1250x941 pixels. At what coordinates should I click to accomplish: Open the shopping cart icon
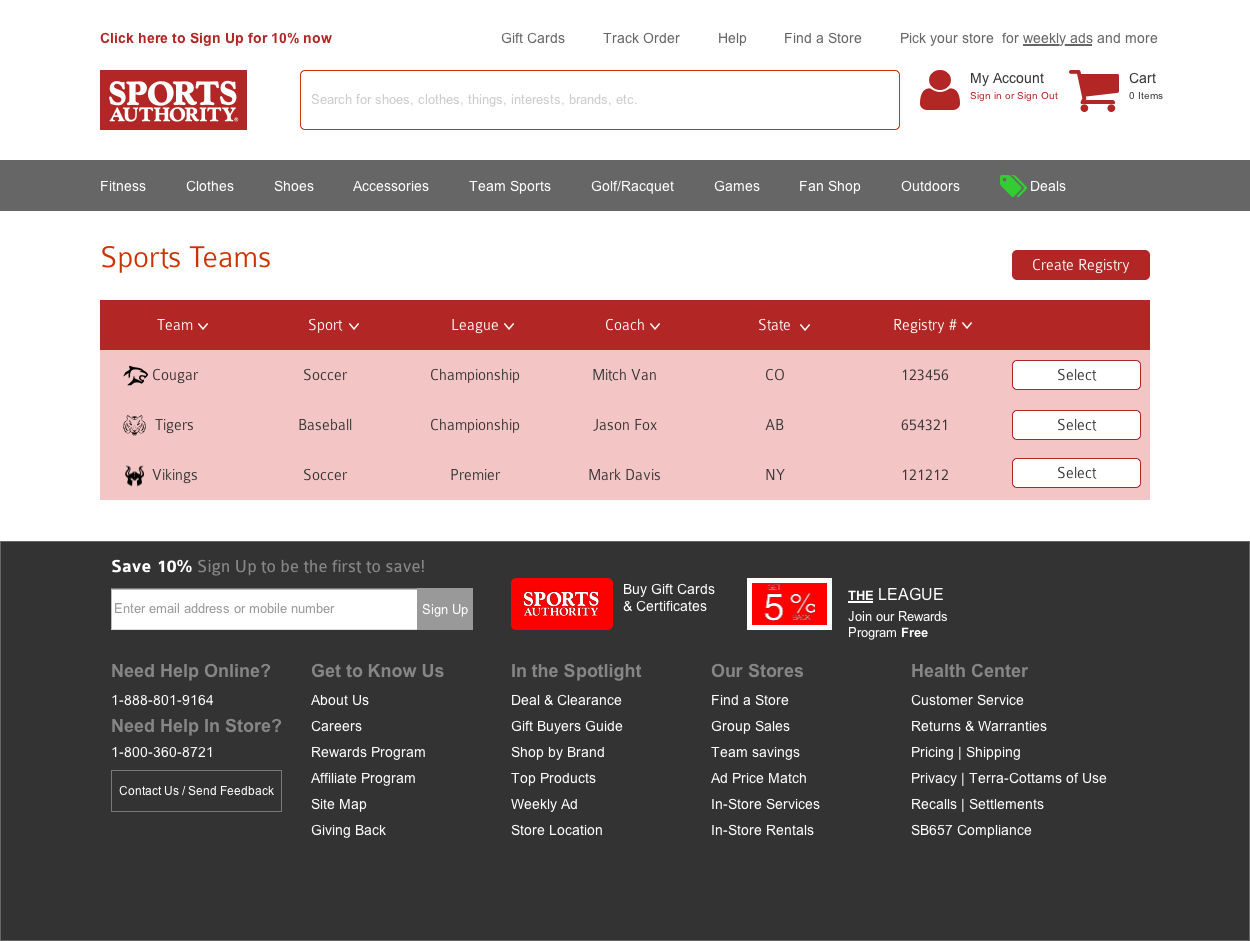(1094, 90)
